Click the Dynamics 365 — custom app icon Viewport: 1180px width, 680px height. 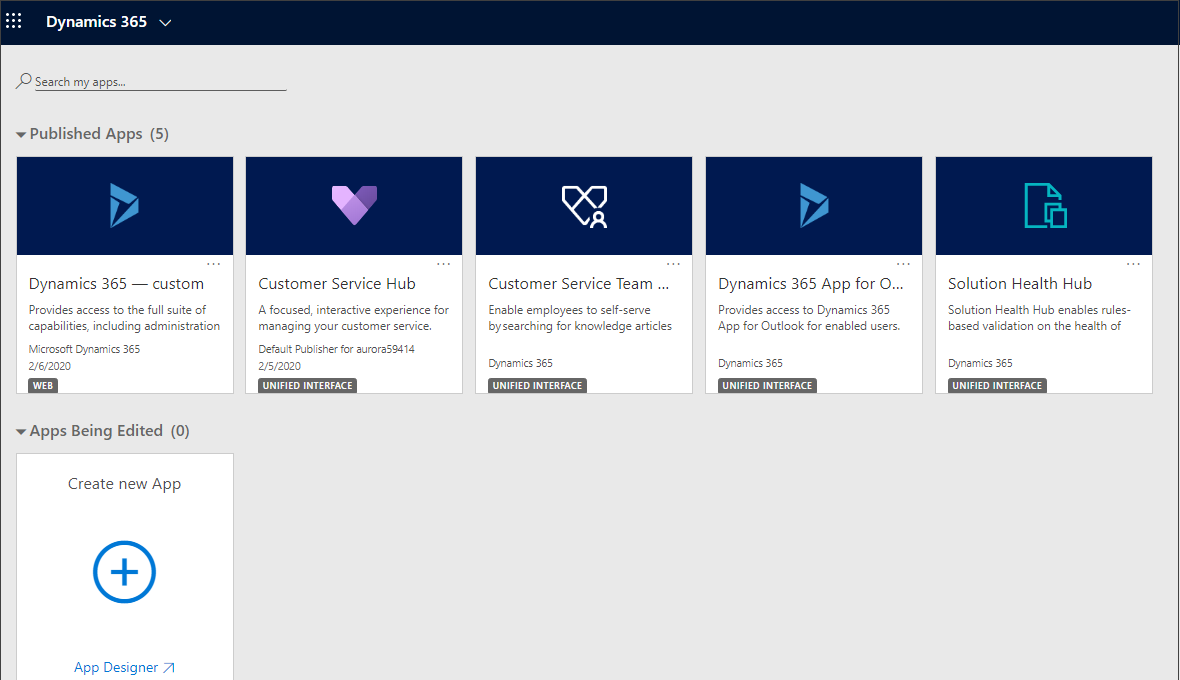tap(124, 205)
